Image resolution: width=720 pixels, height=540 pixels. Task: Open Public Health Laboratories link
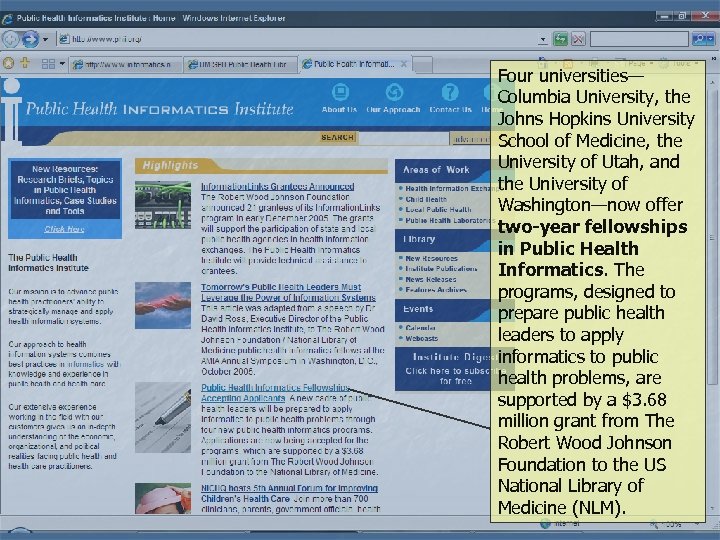pyautogui.click(x=448, y=220)
